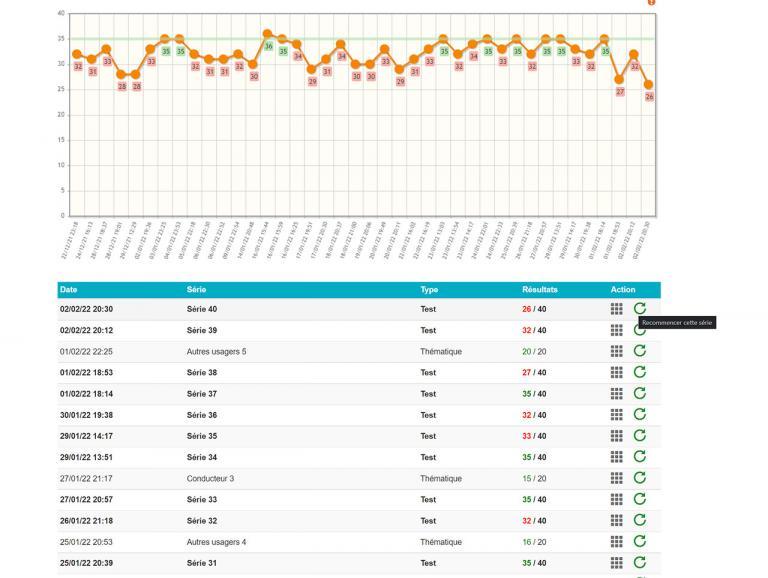The image size is (768, 578).
Task: Open the details grid for Série 38
Action: tap(617, 372)
